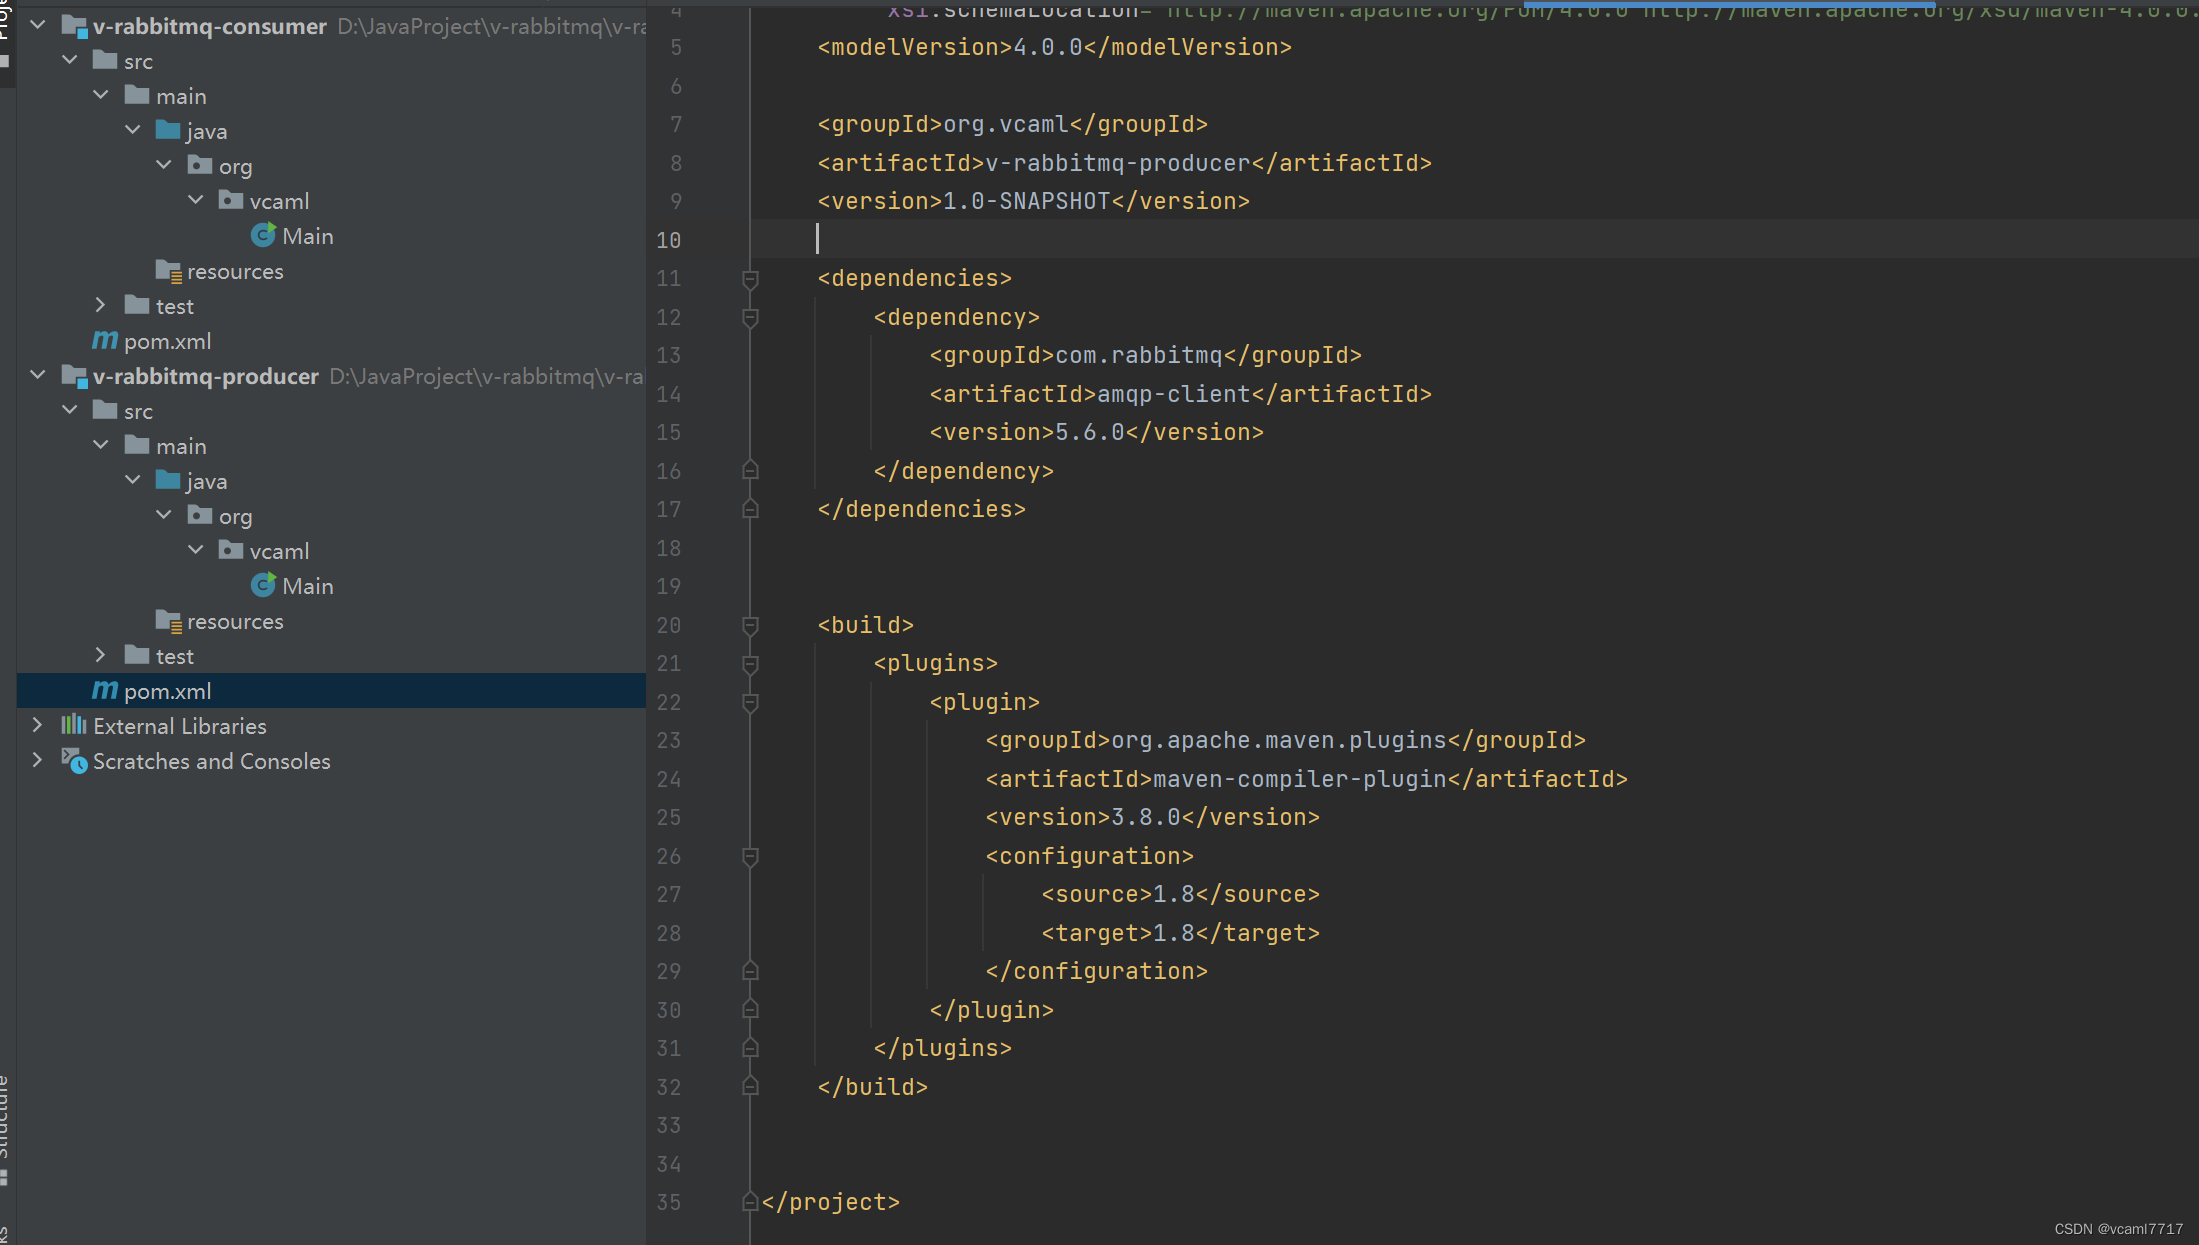
Task: Collapse the main folder in consumer module
Action: coord(101,94)
